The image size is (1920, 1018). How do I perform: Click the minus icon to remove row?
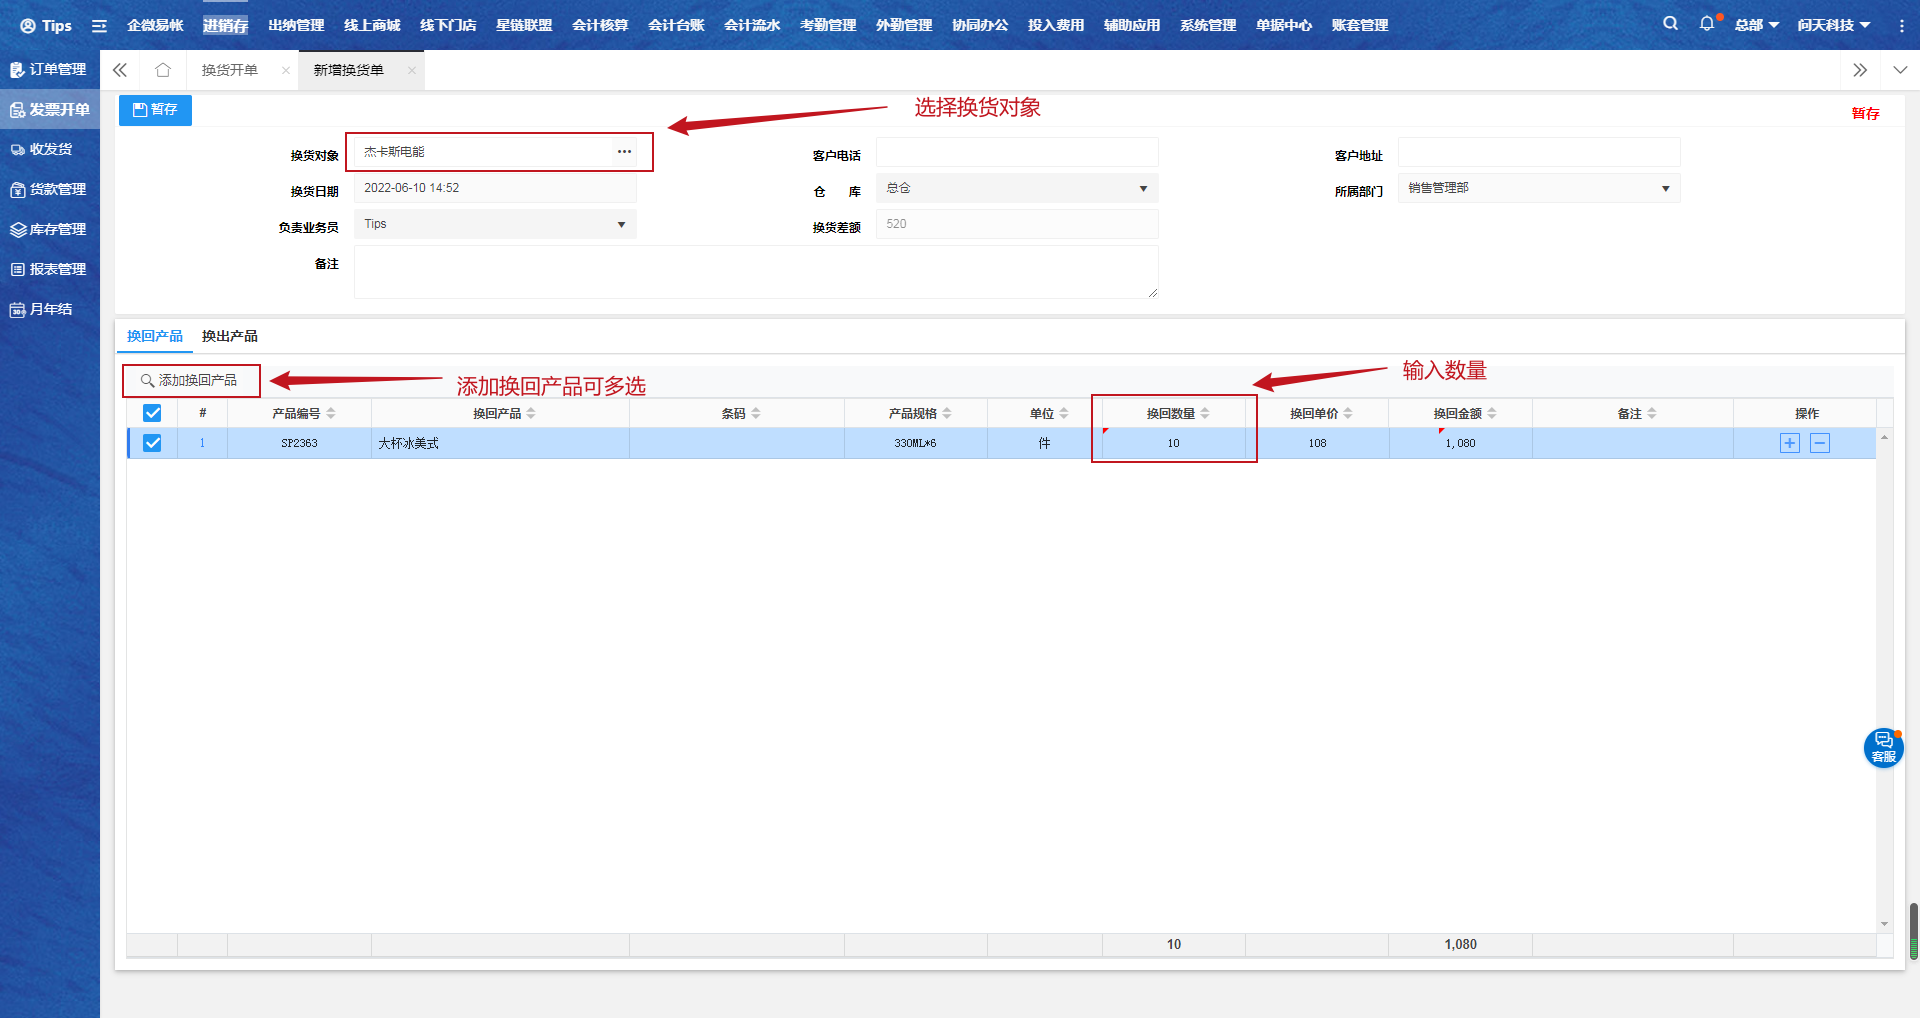pyautogui.click(x=1820, y=443)
